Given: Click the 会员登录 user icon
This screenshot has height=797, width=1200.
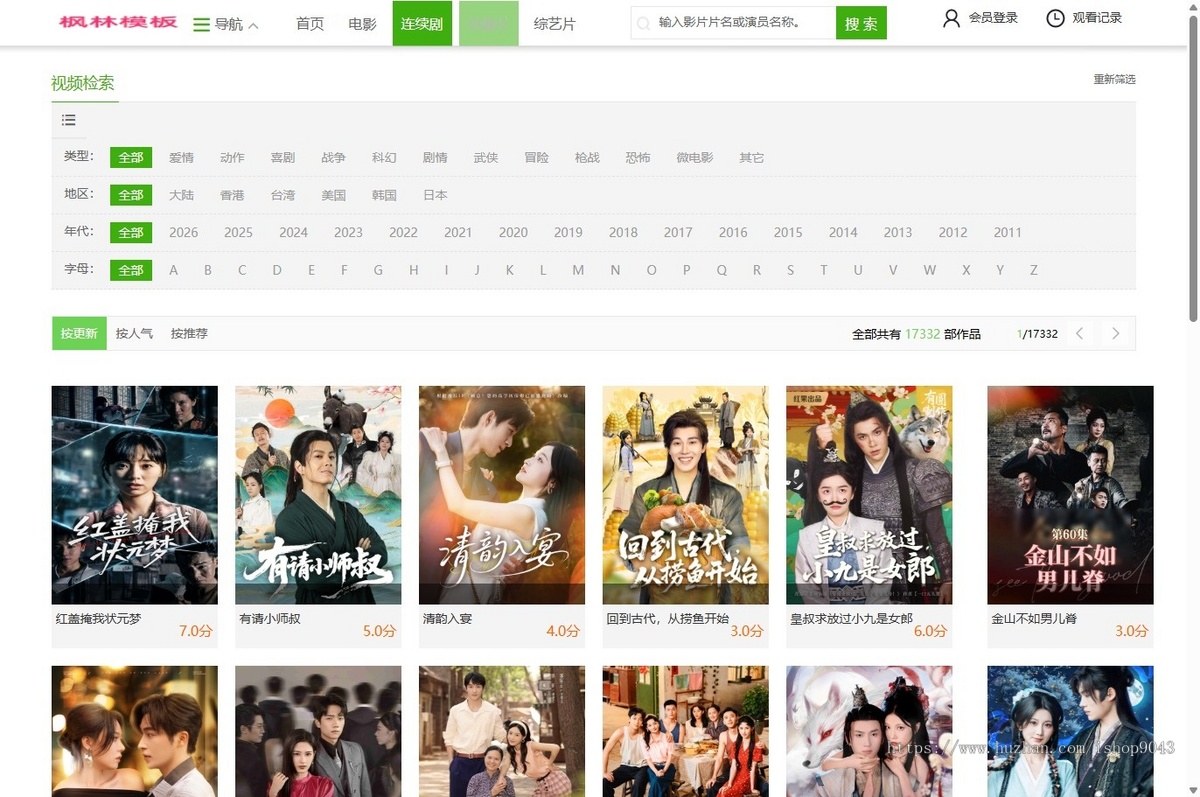Looking at the screenshot, I should point(951,18).
